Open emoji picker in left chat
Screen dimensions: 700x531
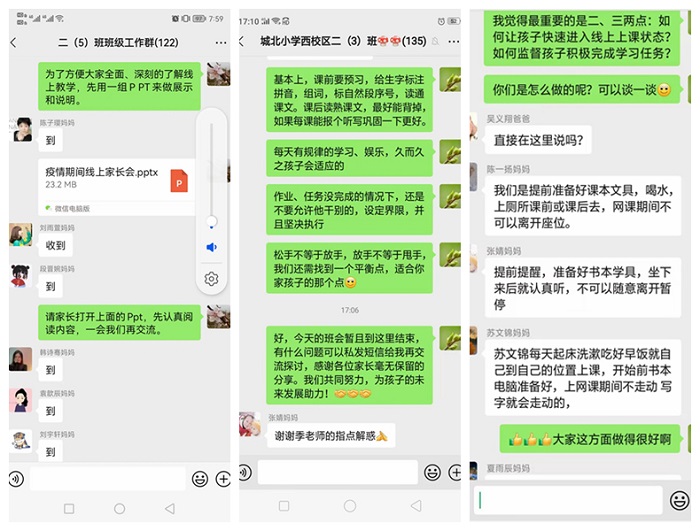[200, 479]
